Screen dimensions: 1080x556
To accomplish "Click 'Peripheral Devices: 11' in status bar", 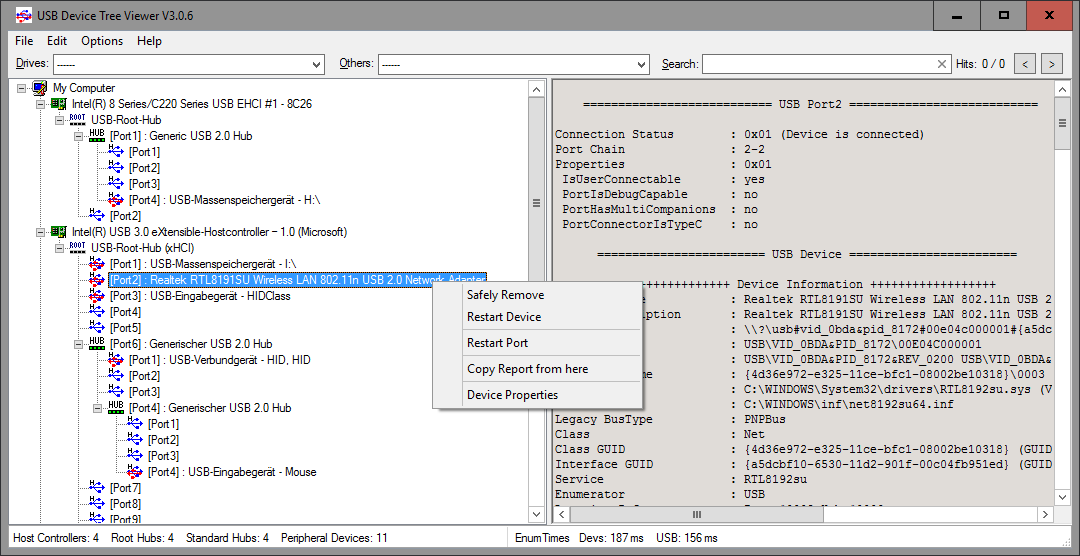I will click(x=334, y=537).
